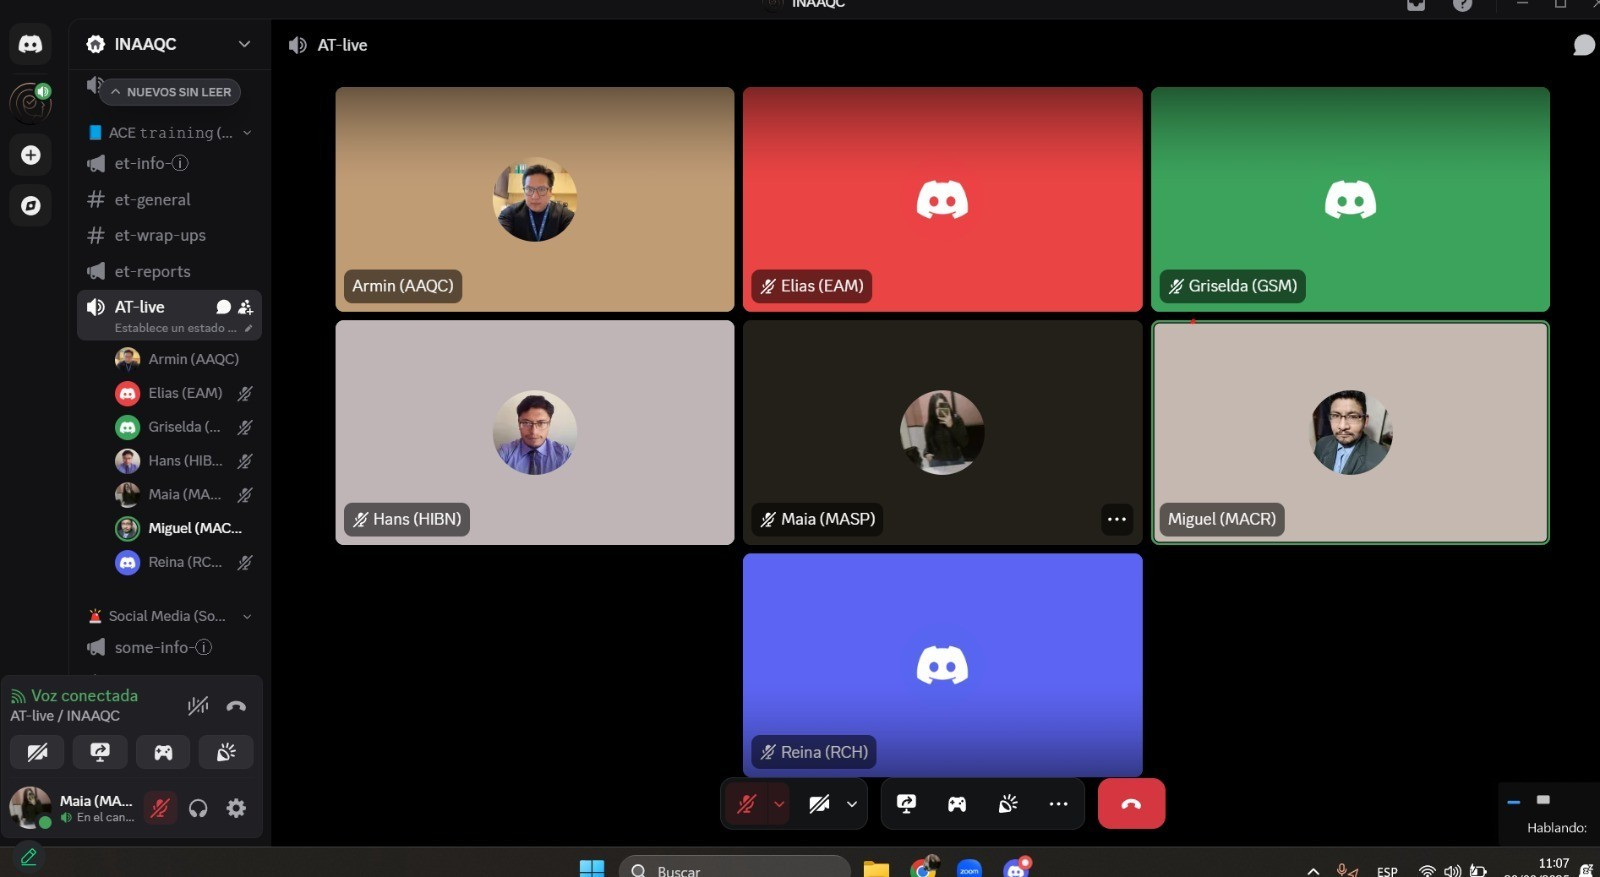Open the explore servers compass icon
The width and height of the screenshot is (1600, 877).
[31, 206]
